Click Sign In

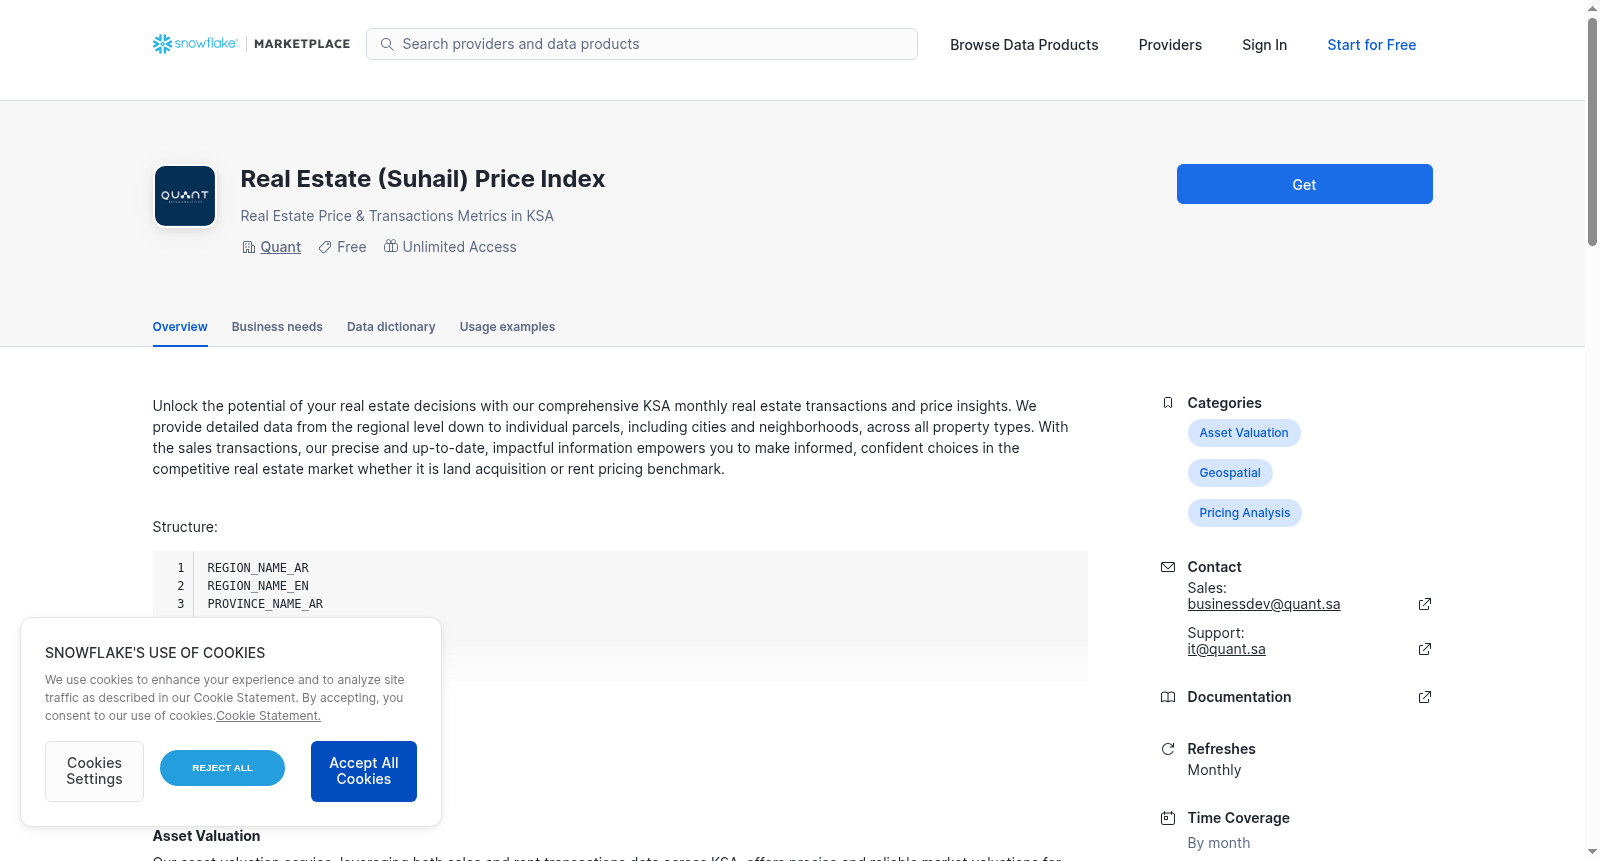[1264, 45]
